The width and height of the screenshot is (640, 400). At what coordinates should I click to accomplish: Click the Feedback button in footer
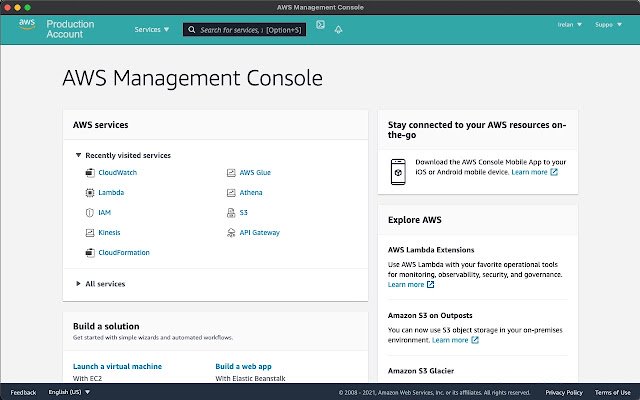click(x=23, y=393)
